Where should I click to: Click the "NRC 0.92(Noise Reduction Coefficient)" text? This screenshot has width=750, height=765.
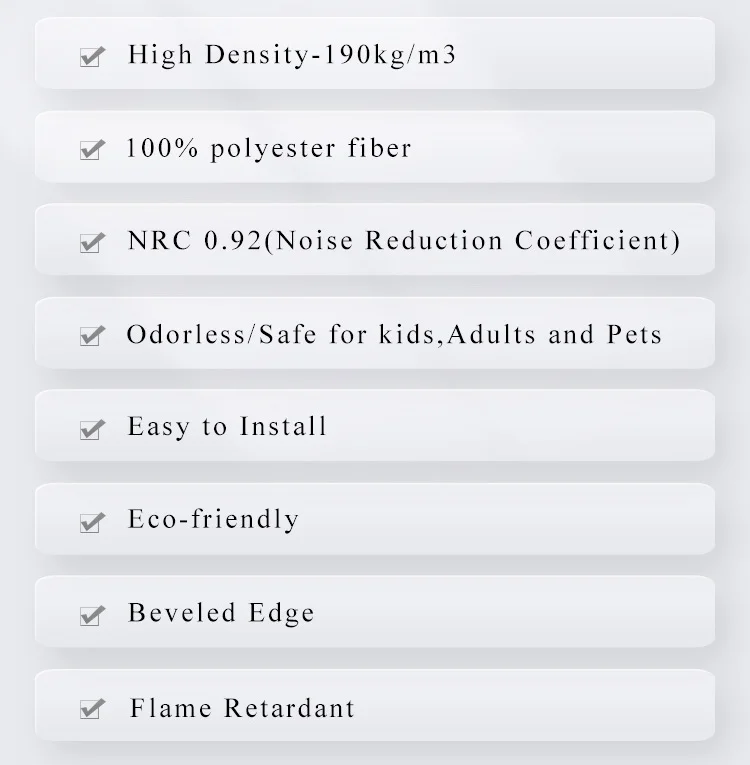[404, 241]
